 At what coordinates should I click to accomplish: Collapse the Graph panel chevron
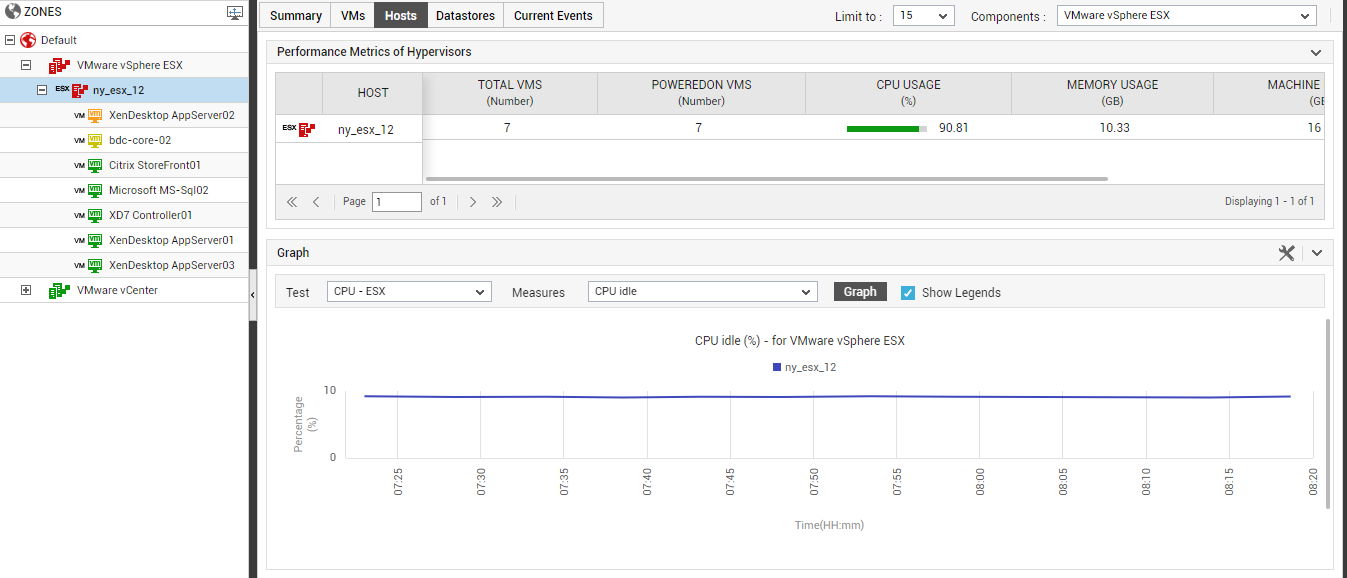tap(1317, 253)
